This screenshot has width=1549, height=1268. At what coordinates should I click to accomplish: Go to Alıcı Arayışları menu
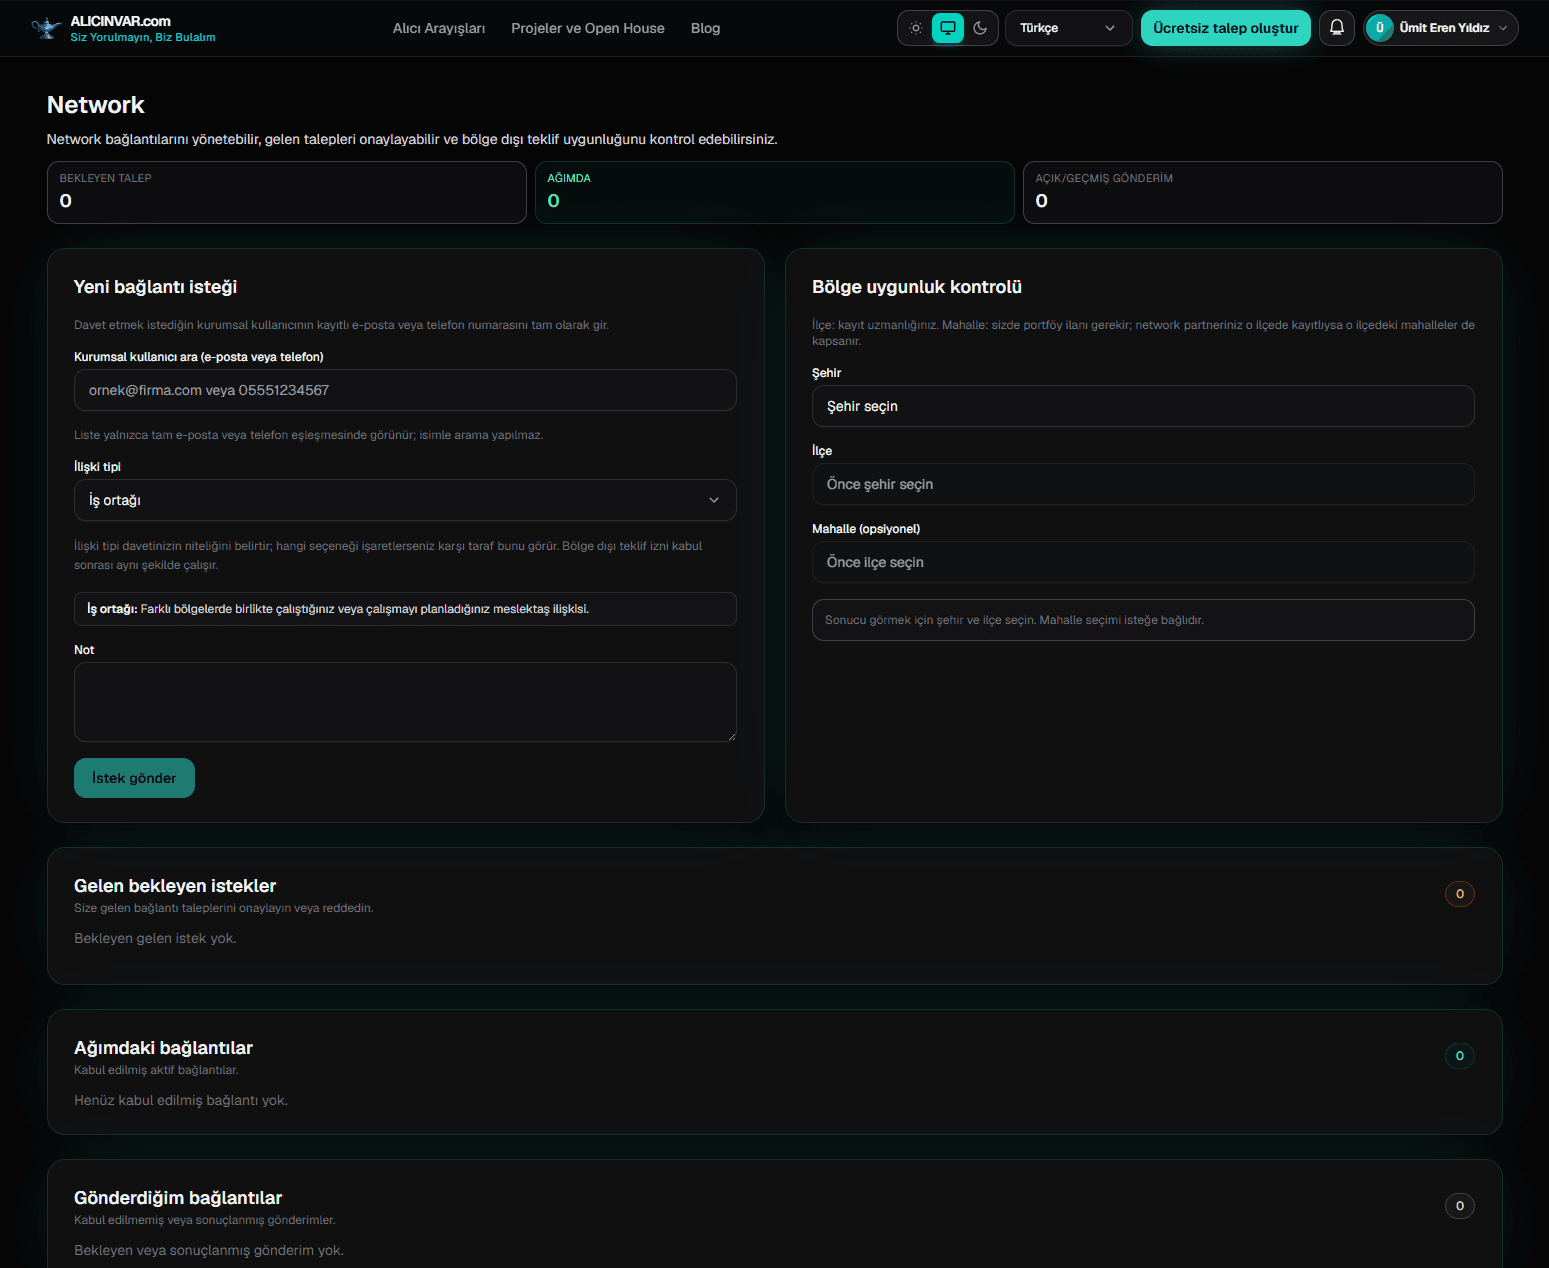[x=439, y=28]
